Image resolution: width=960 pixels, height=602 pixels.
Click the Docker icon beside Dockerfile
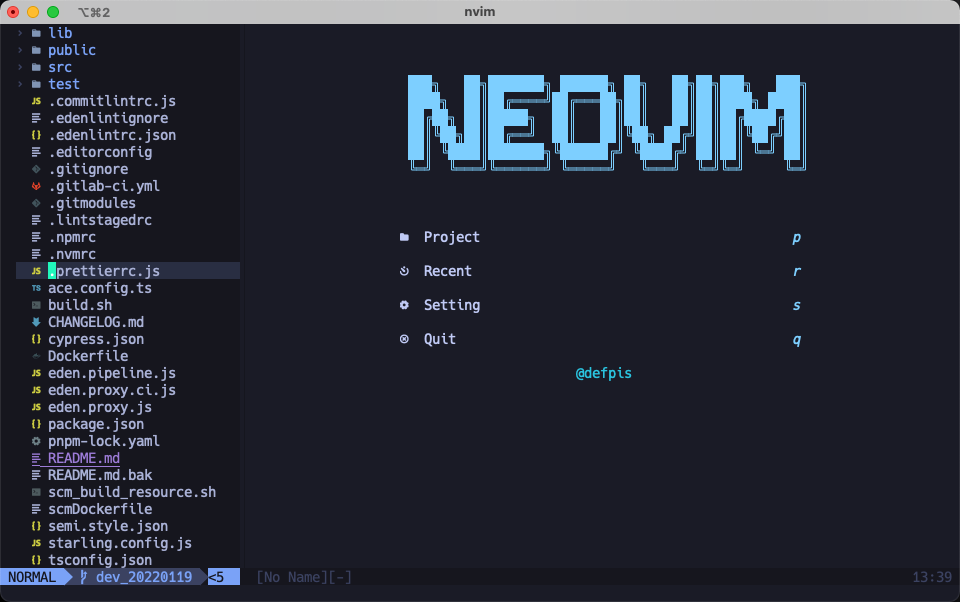[x=36, y=356]
